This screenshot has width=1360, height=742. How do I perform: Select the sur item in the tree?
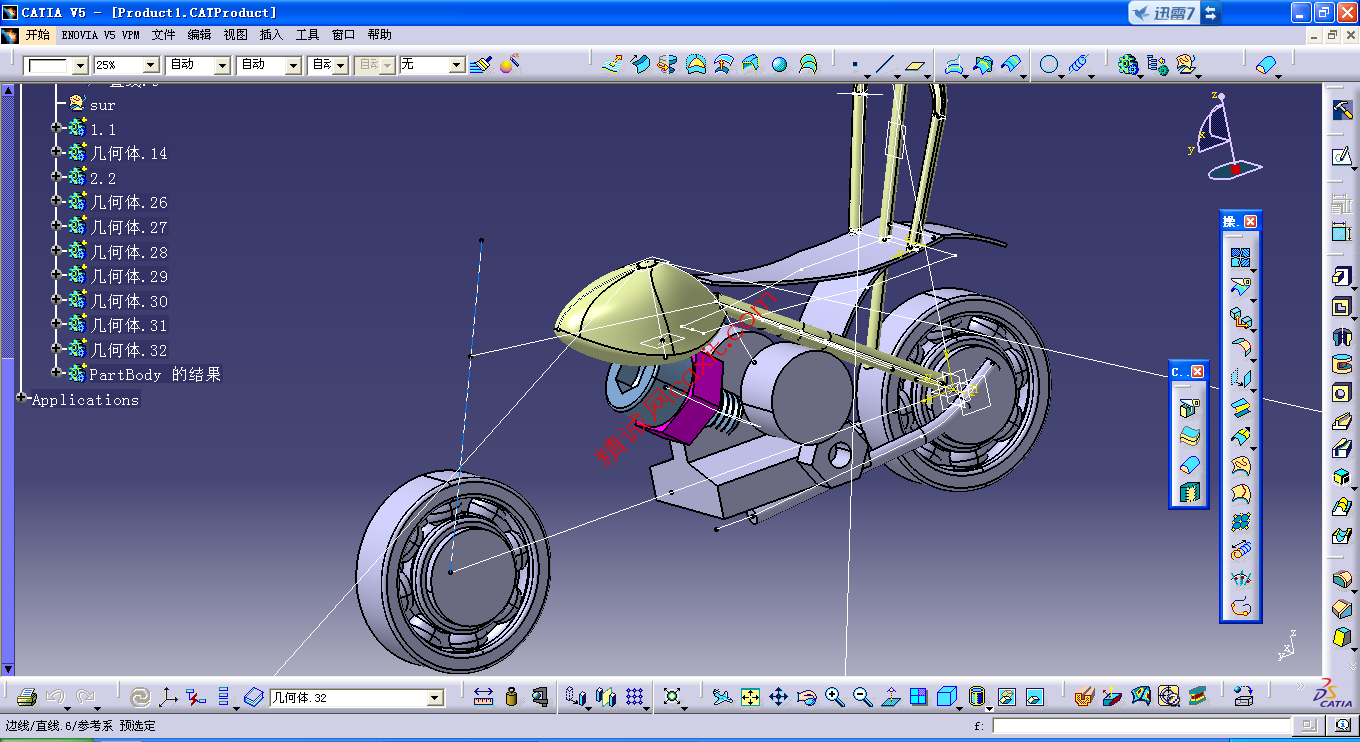[102, 104]
